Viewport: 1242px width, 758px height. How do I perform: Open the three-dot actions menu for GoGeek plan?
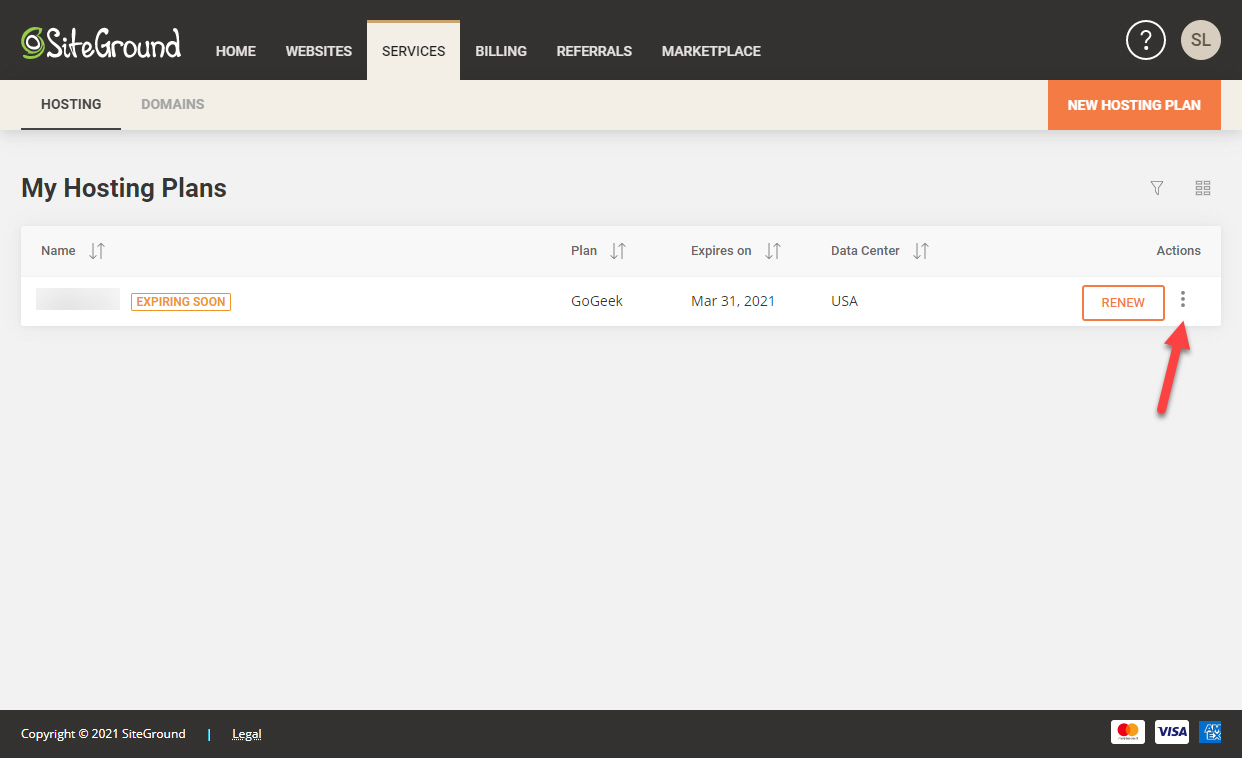[1183, 299]
